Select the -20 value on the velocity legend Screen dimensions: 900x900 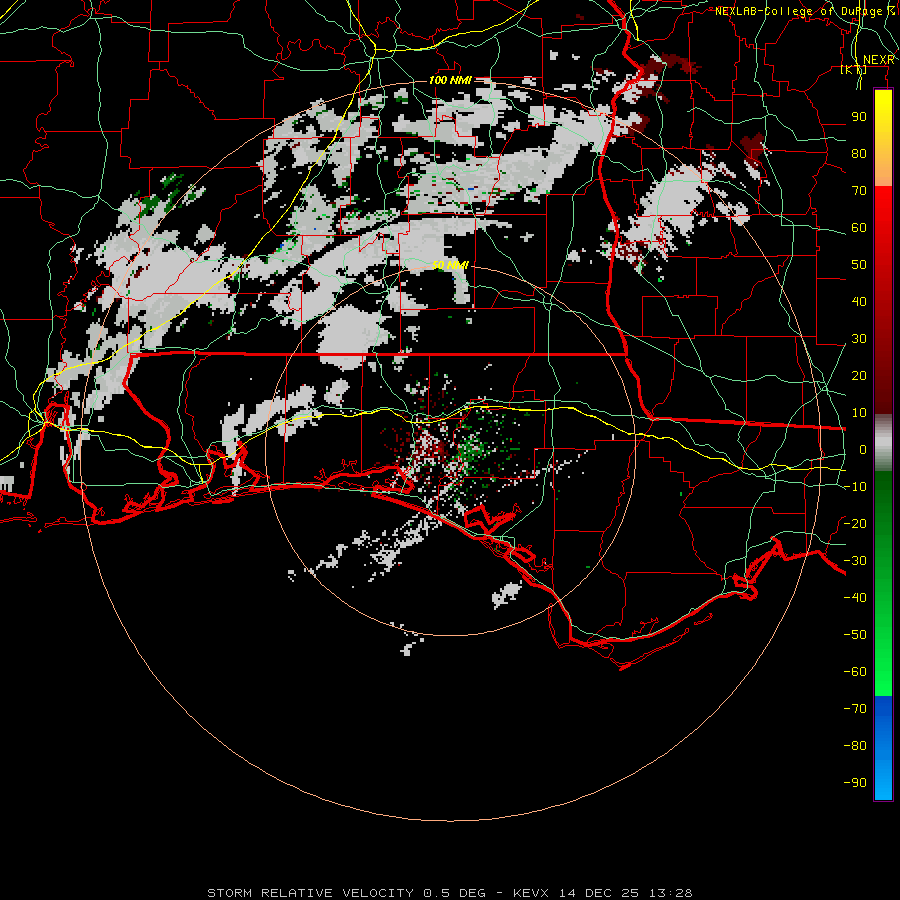pos(855,523)
